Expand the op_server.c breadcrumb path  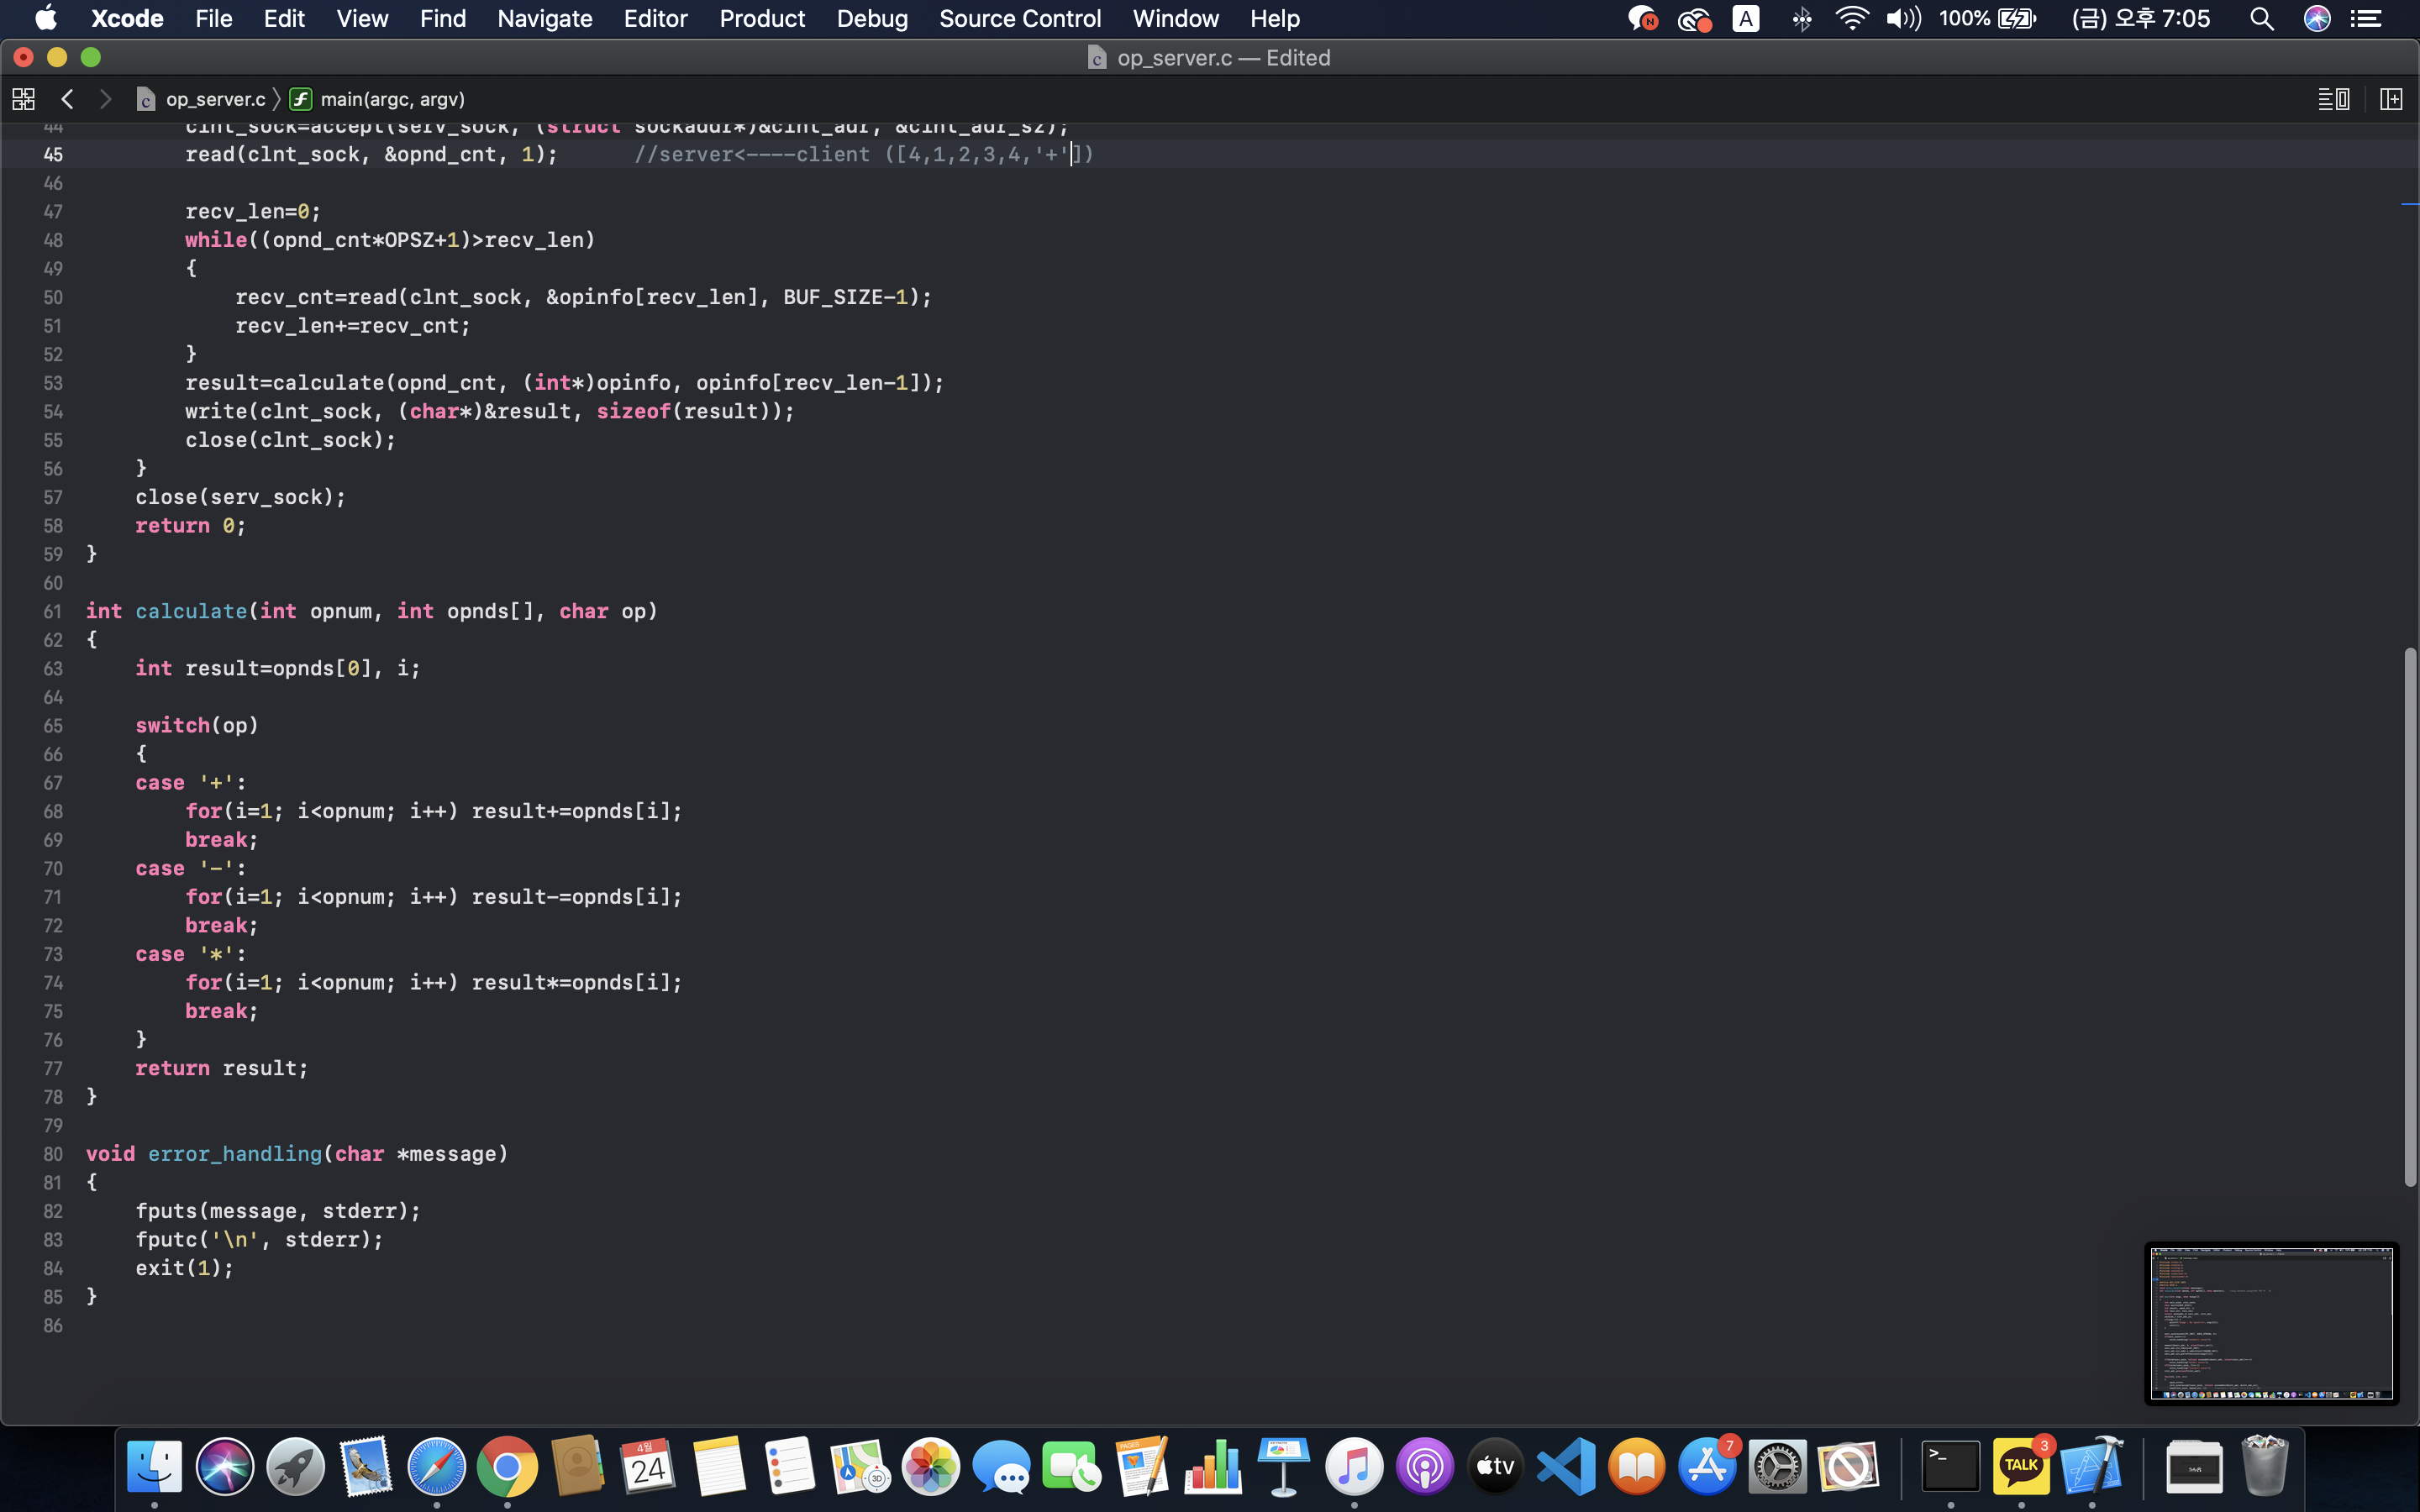[214, 99]
